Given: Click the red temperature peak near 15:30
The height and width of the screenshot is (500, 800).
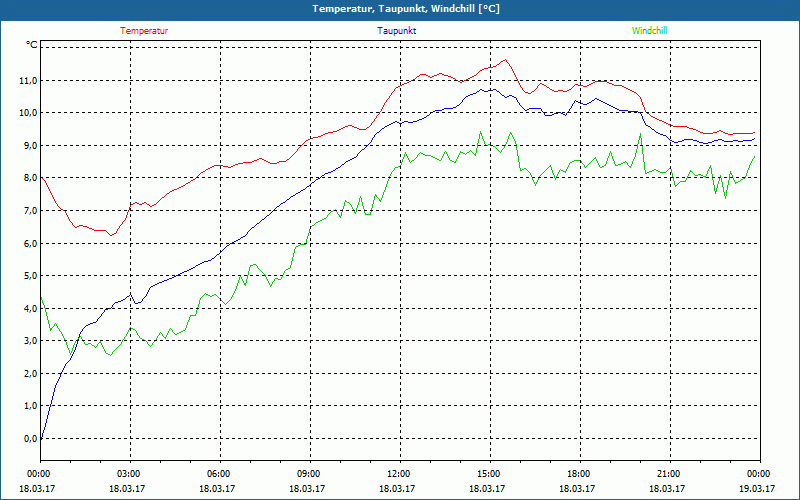Looking at the screenshot, I should 505,60.
